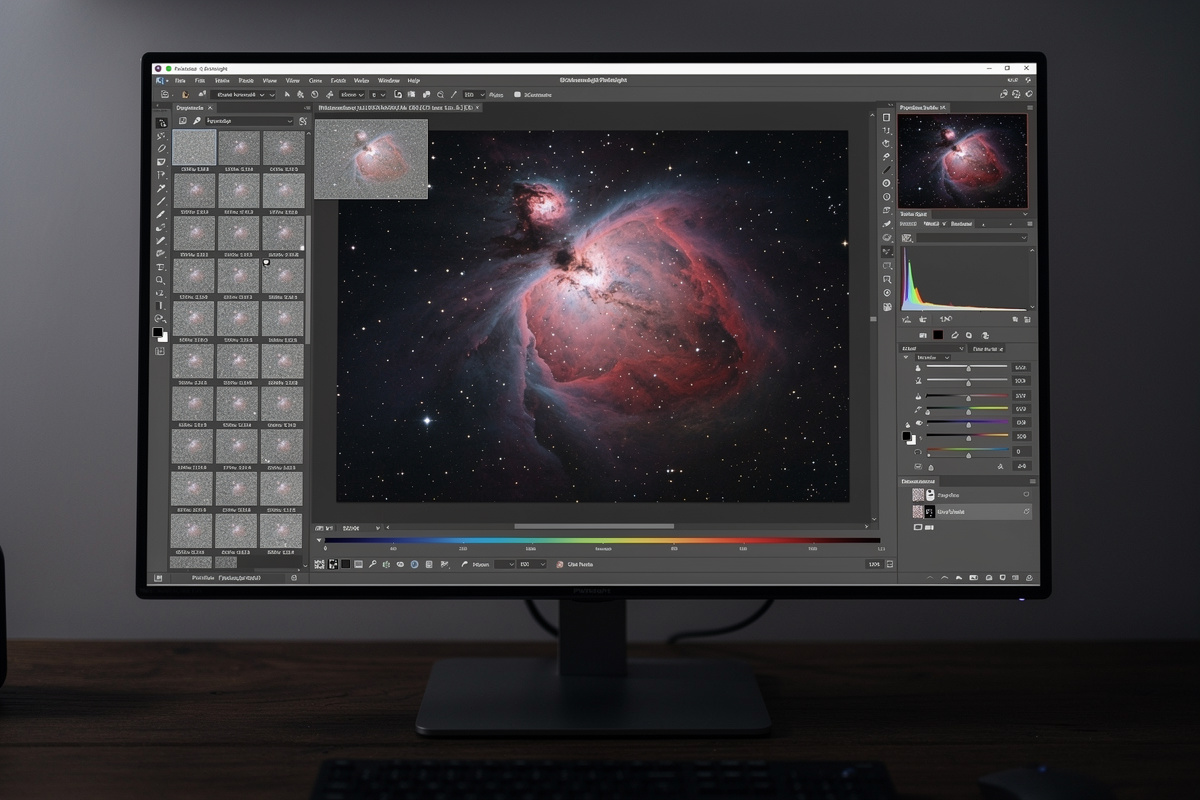Screen dimensions: 1200x800
Task: Toggle visibility of the selected second layer row
Action: (x=1026, y=511)
